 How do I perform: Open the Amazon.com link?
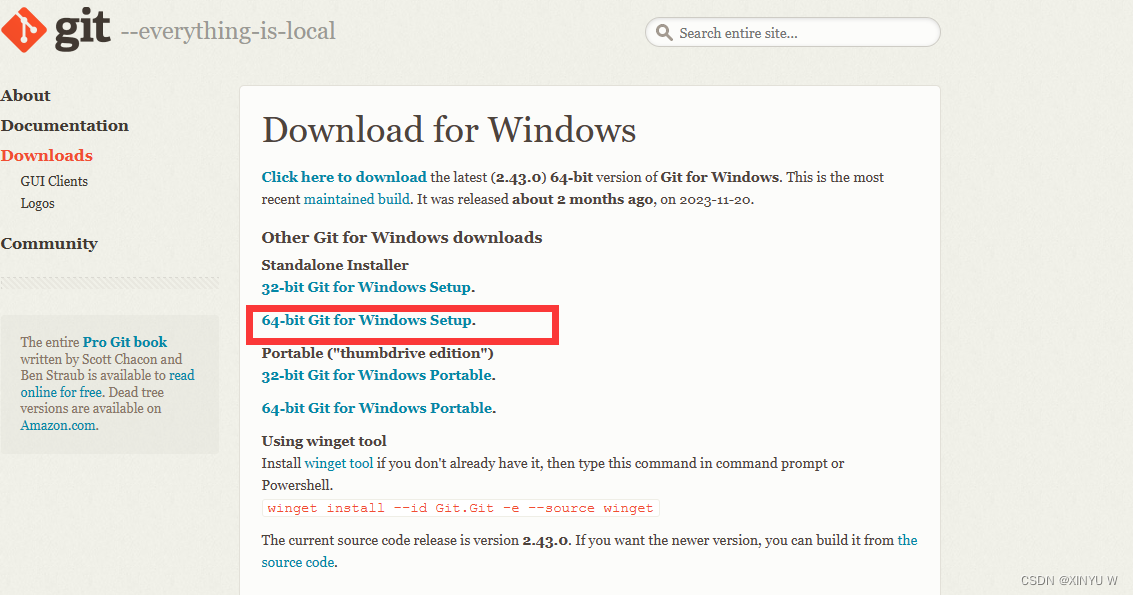click(58, 425)
